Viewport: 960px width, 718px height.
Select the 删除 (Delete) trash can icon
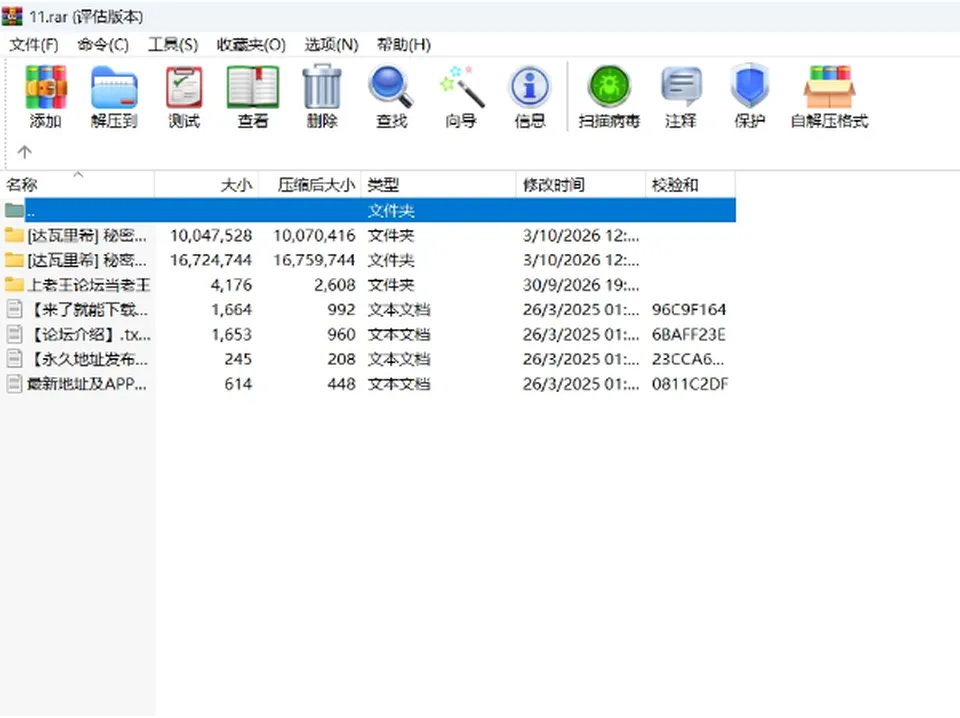click(x=322, y=88)
